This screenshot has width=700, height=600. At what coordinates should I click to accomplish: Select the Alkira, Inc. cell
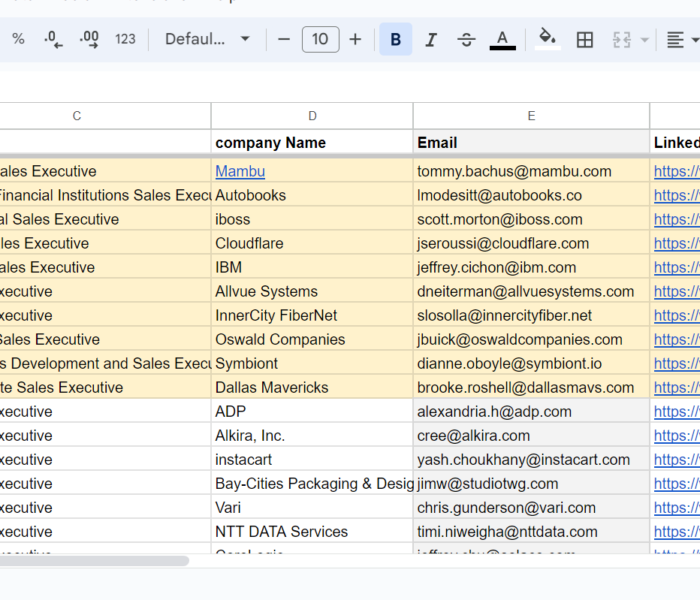tap(312, 436)
